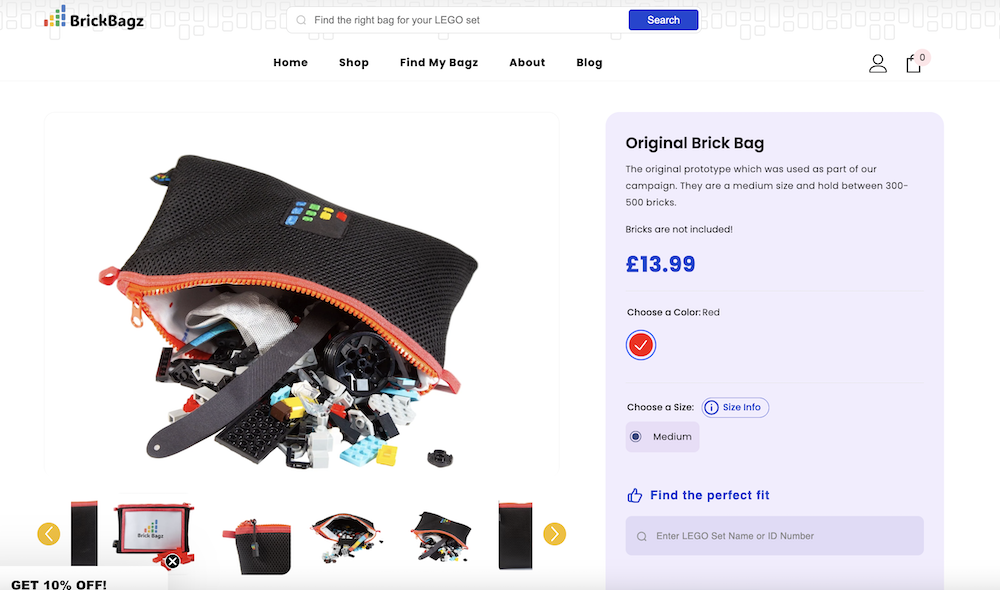Click the thumbs-up icon beside Find the perfect fit

pos(635,494)
